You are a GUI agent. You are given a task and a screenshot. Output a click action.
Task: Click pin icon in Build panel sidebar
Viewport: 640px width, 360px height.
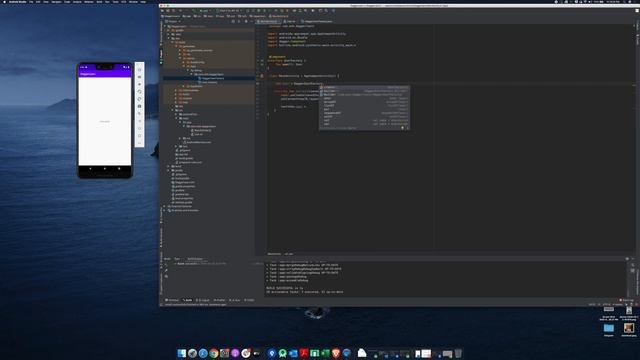[166, 270]
